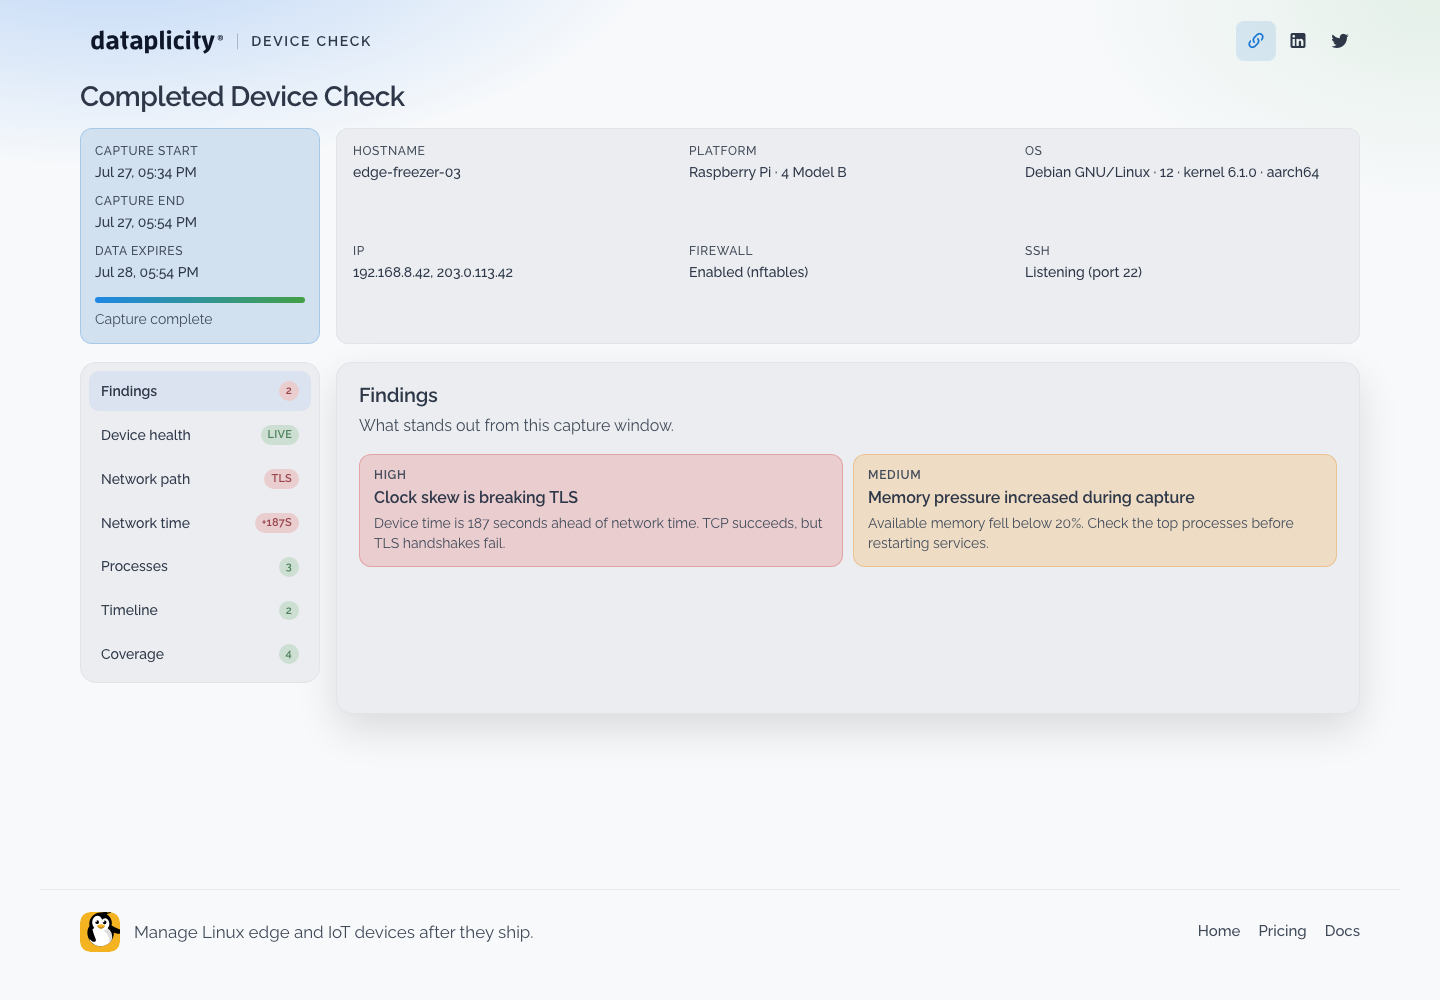Image resolution: width=1440 pixels, height=1000 pixels.
Task: Open the Twitter share icon
Action: point(1340,41)
